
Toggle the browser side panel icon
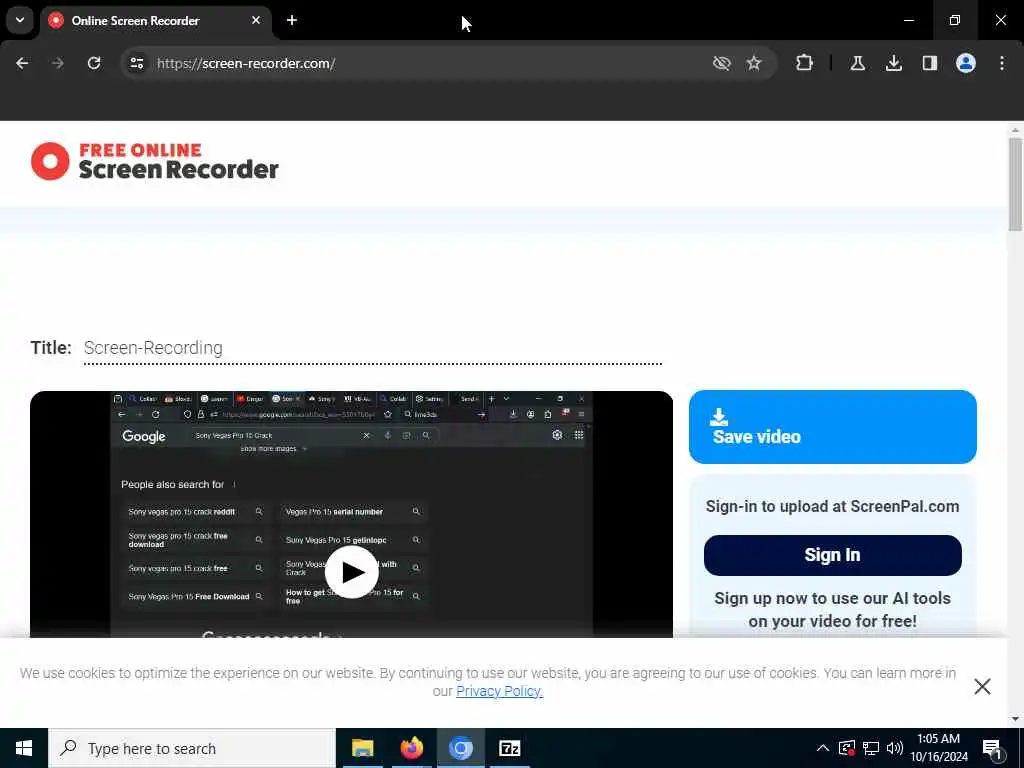[930, 63]
